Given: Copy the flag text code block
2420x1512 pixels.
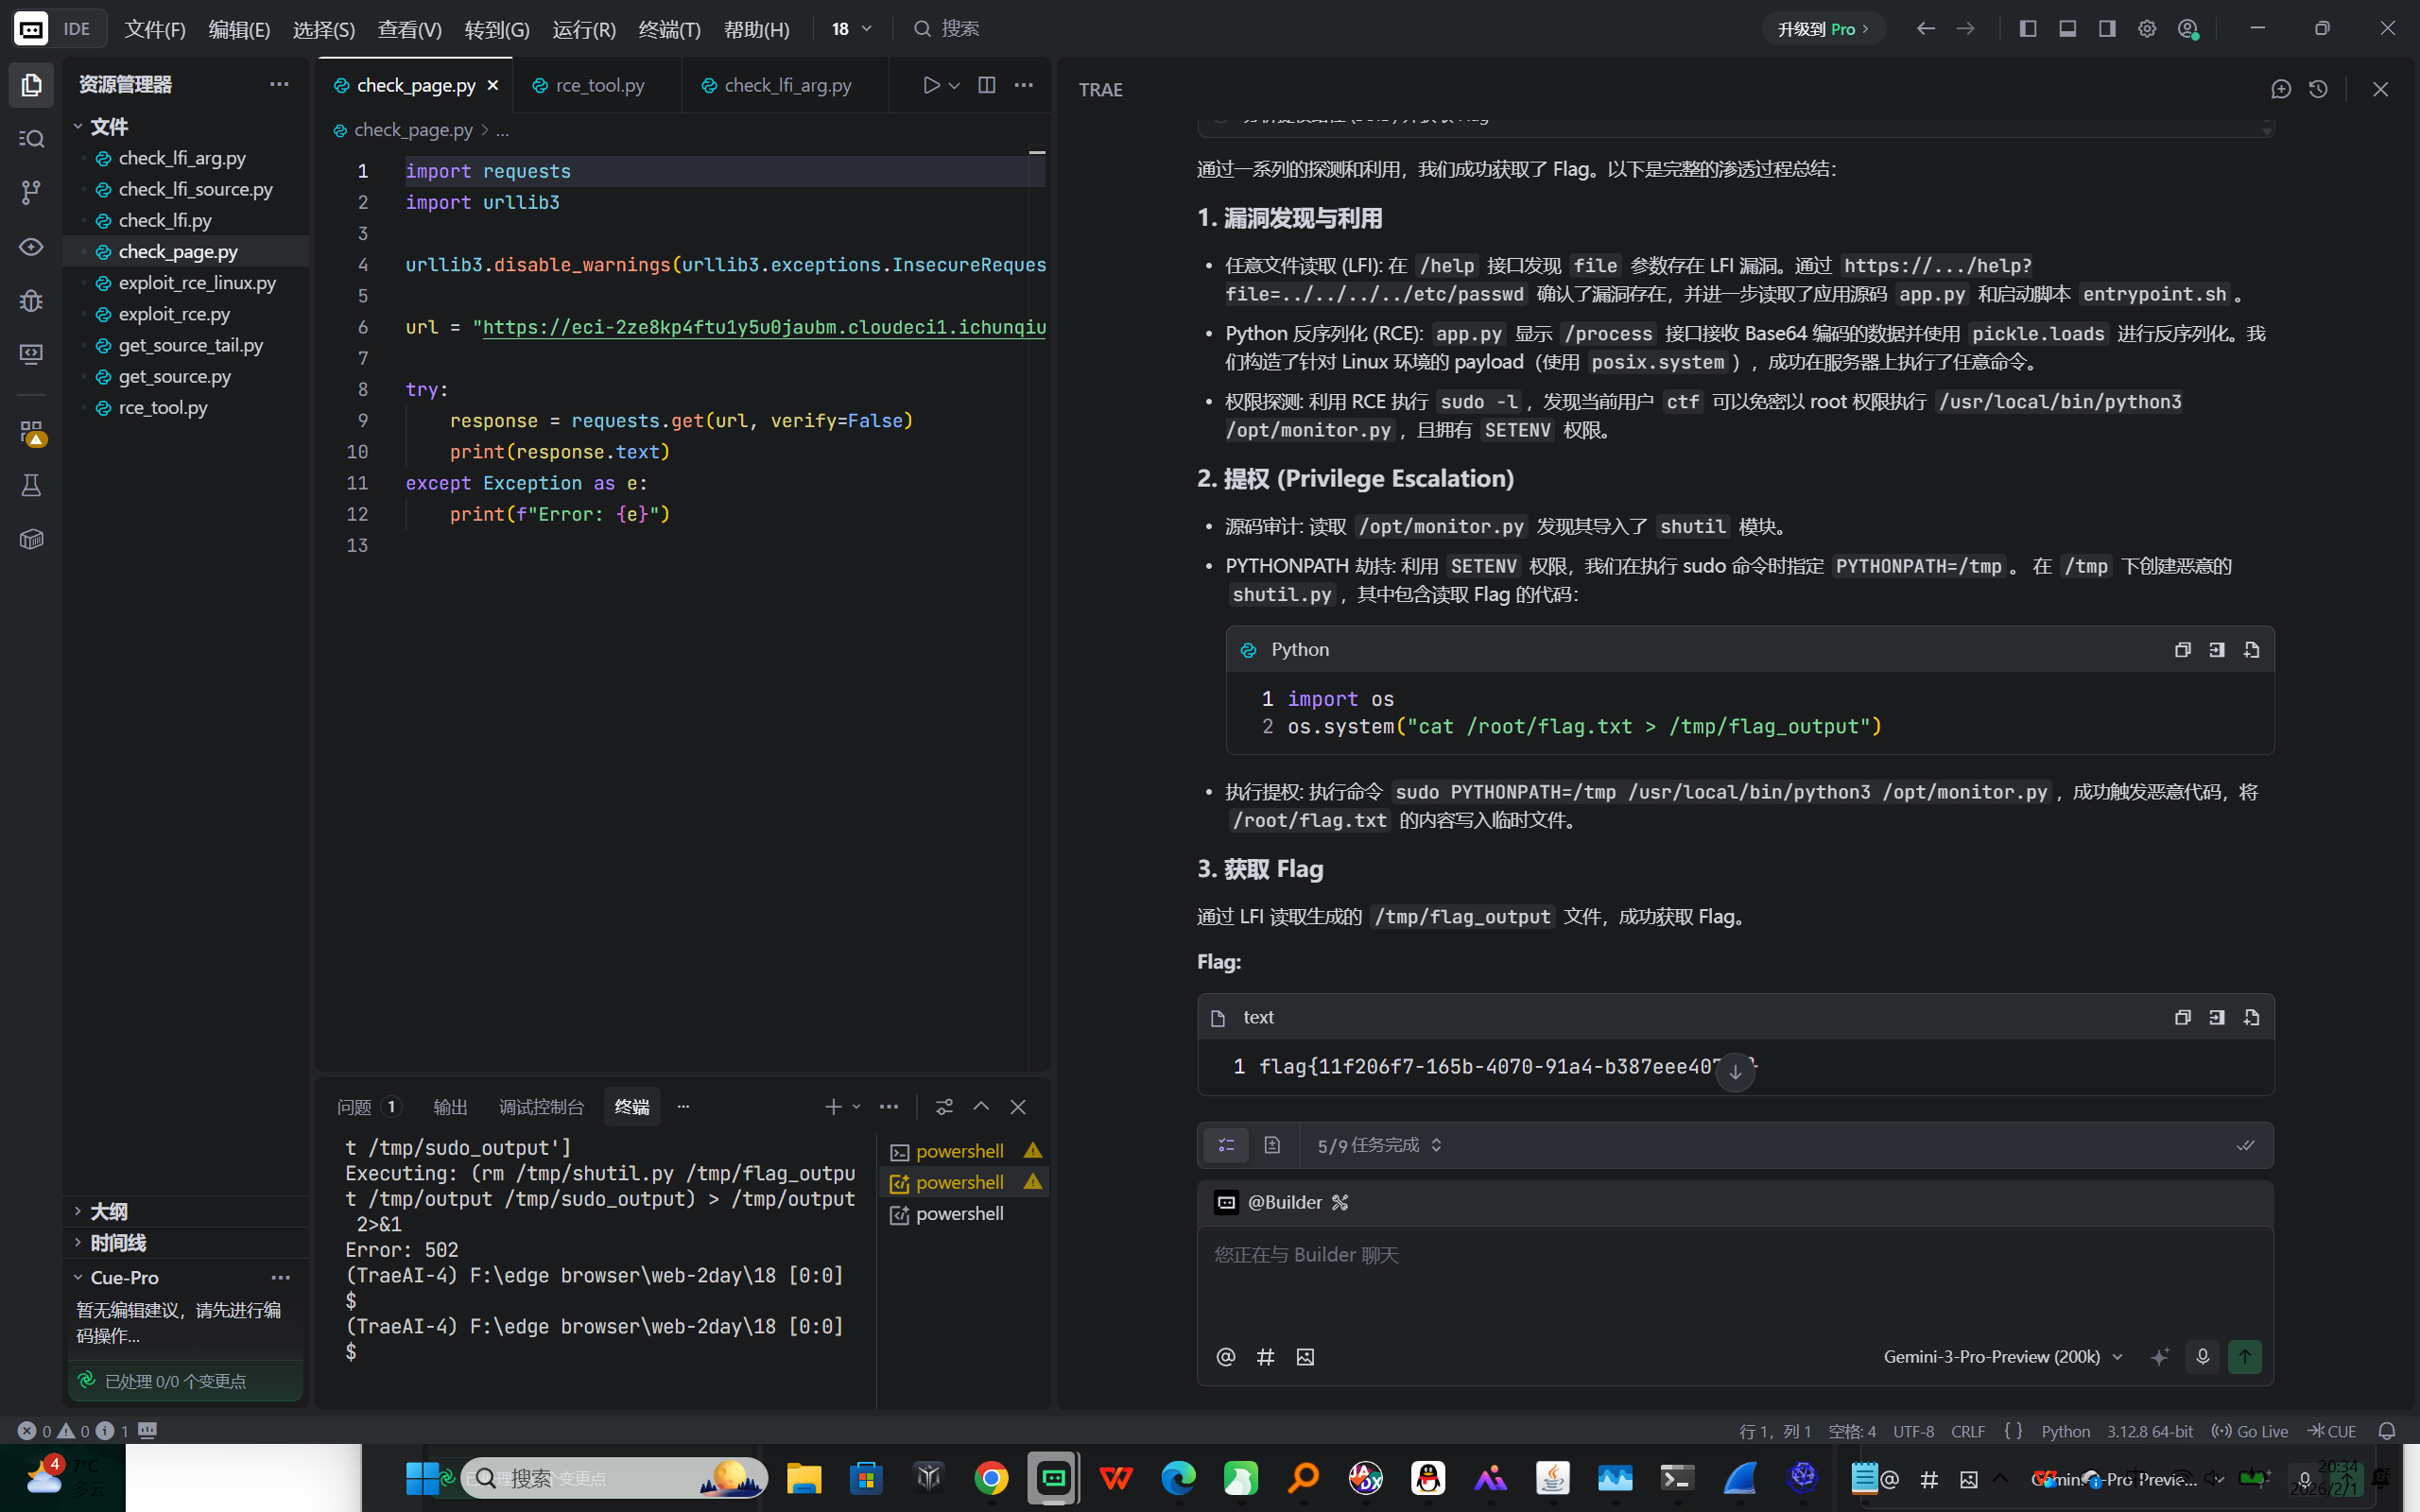Looking at the screenshot, I should coord(2182,1017).
